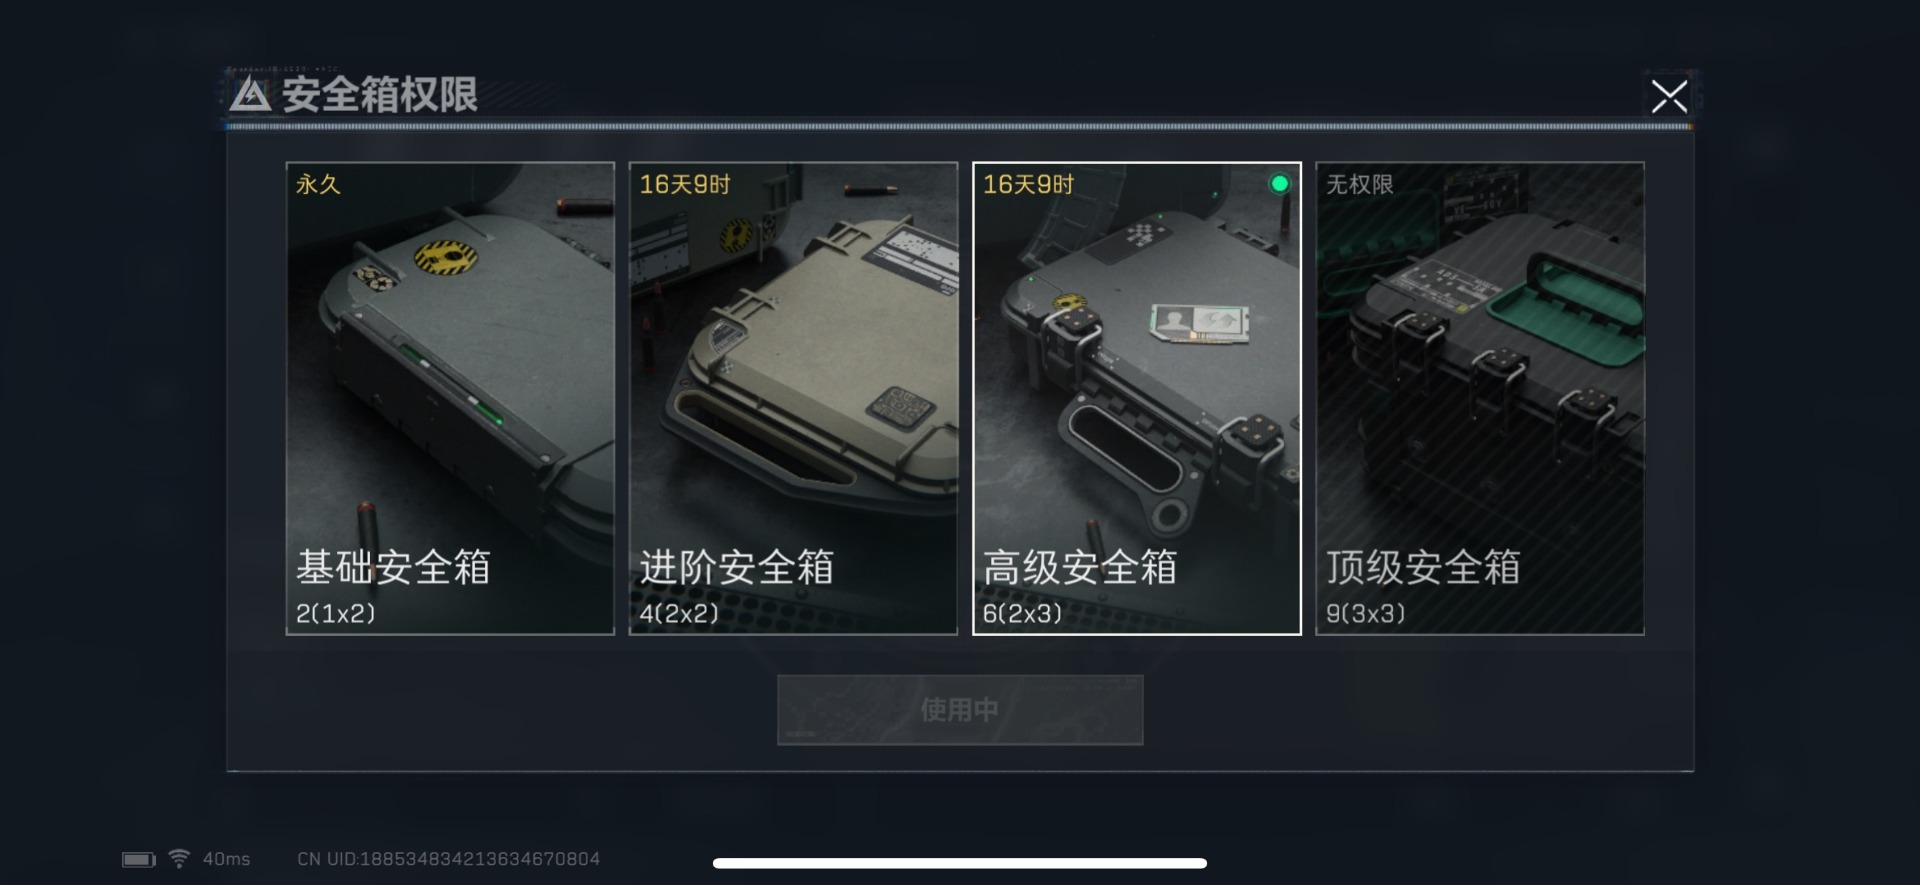
Task: Select the 高级安全箱 card
Action: (x=1137, y=398)
